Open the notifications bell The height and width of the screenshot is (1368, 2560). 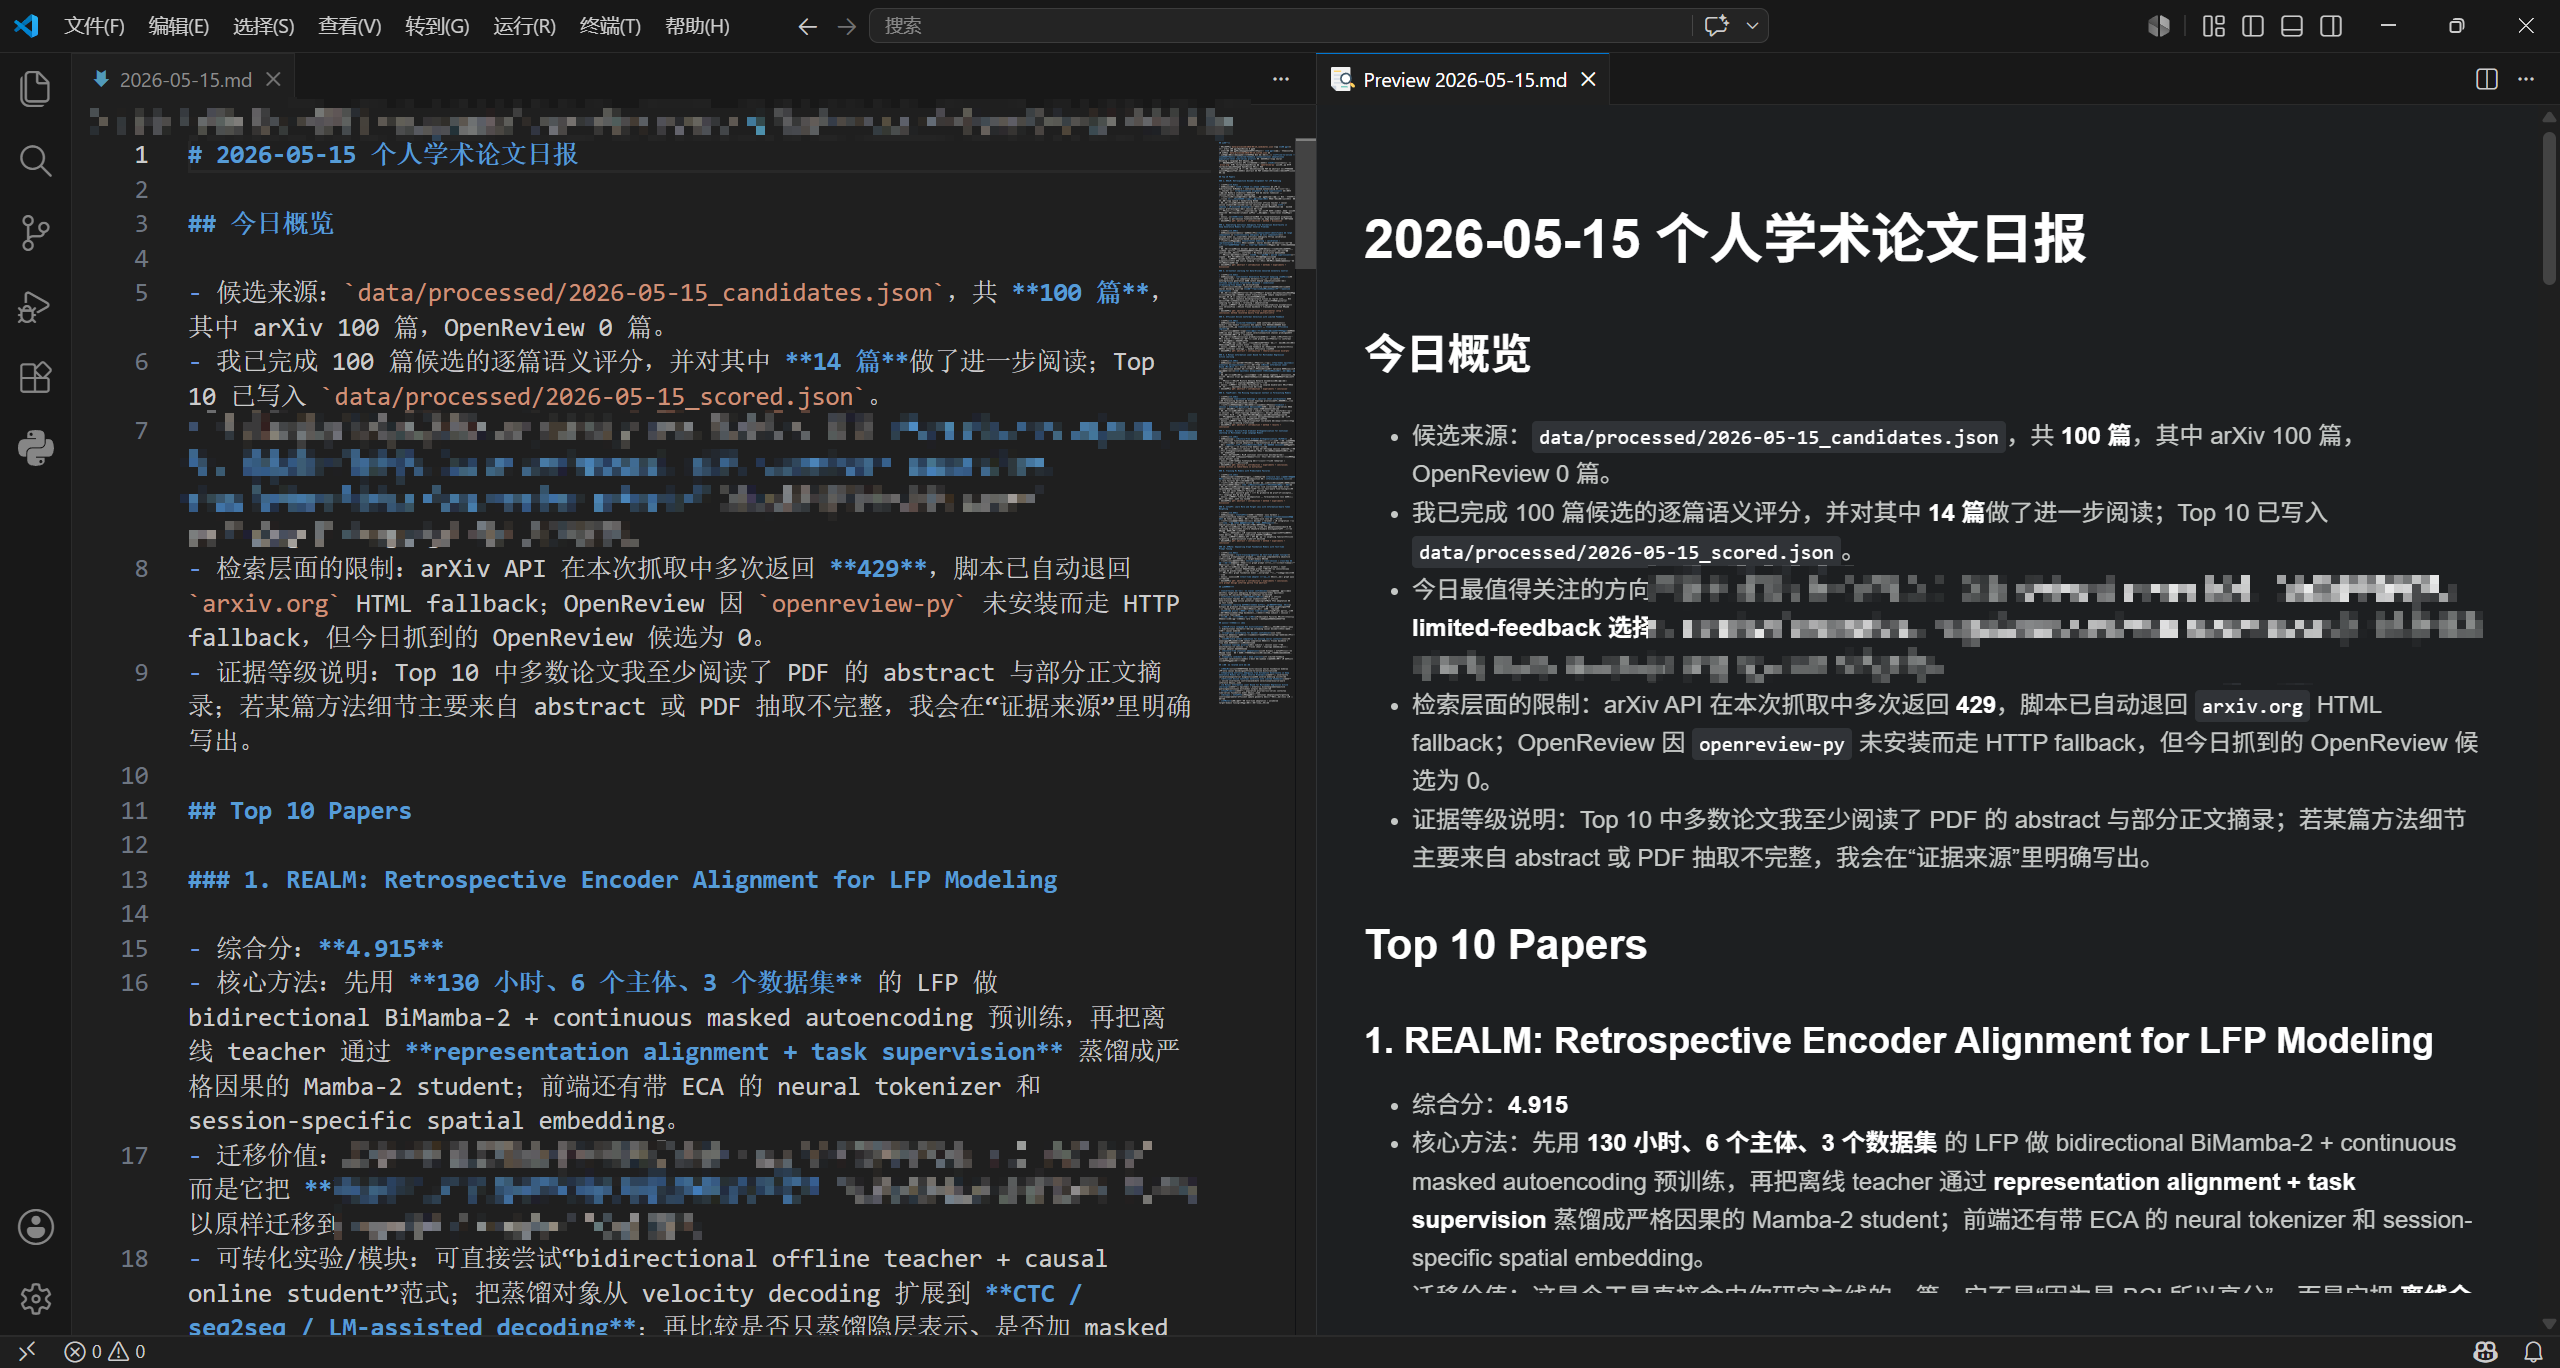click(x=2533, y=1351)
